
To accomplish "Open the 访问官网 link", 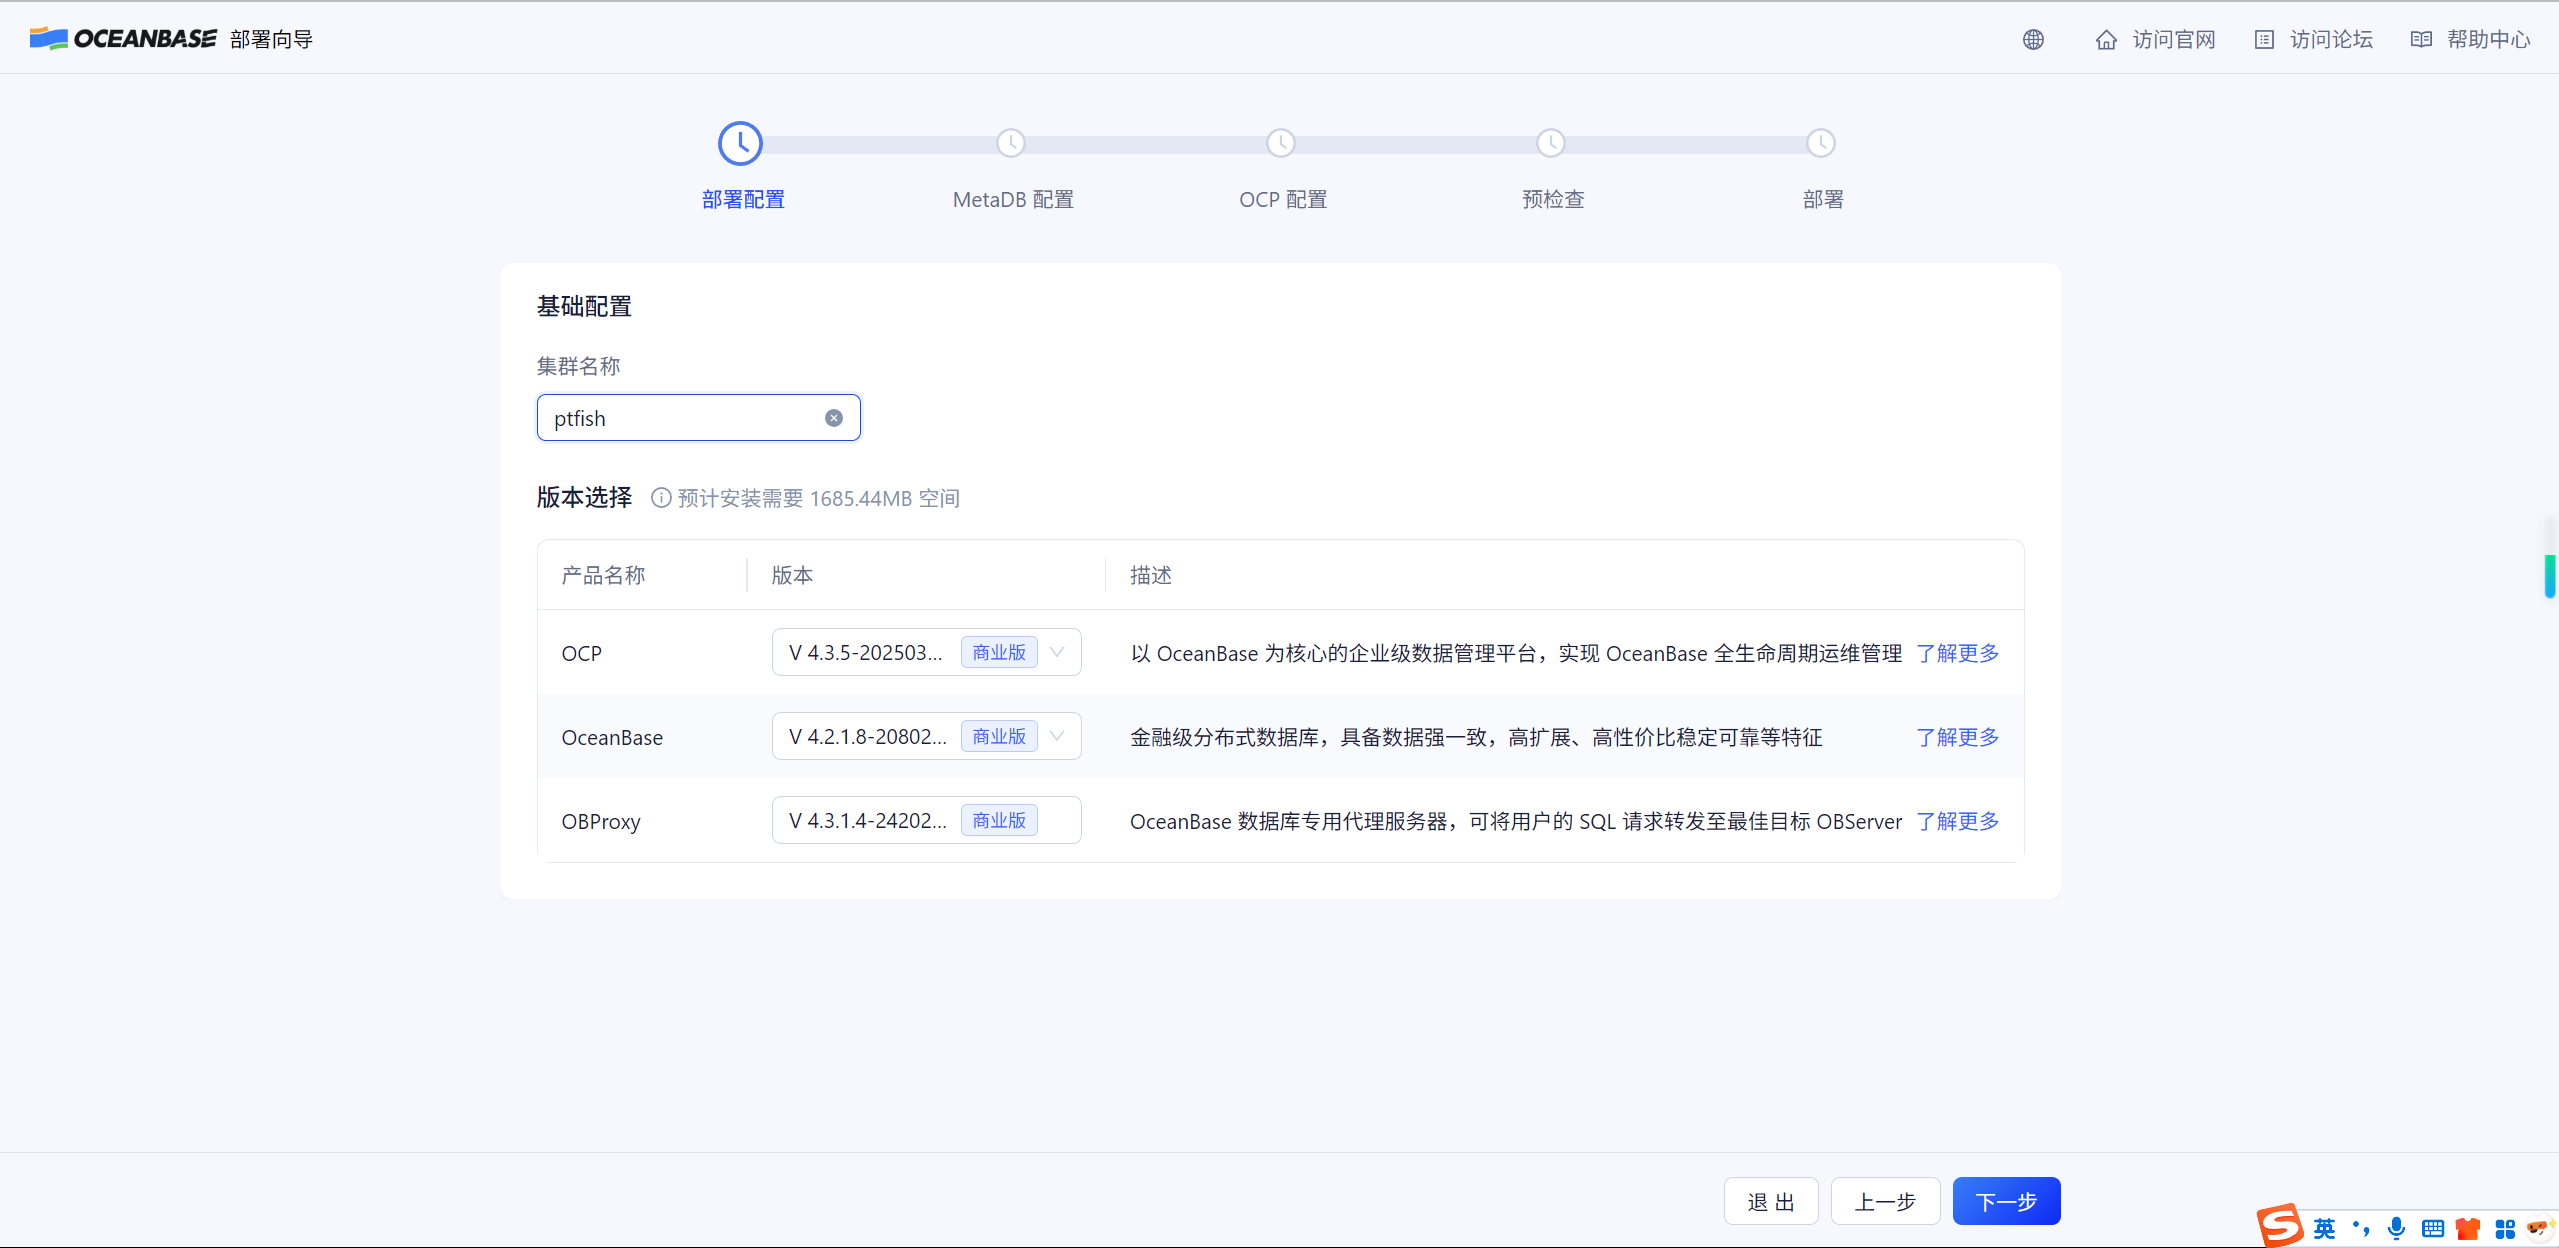I will 2174,40.
